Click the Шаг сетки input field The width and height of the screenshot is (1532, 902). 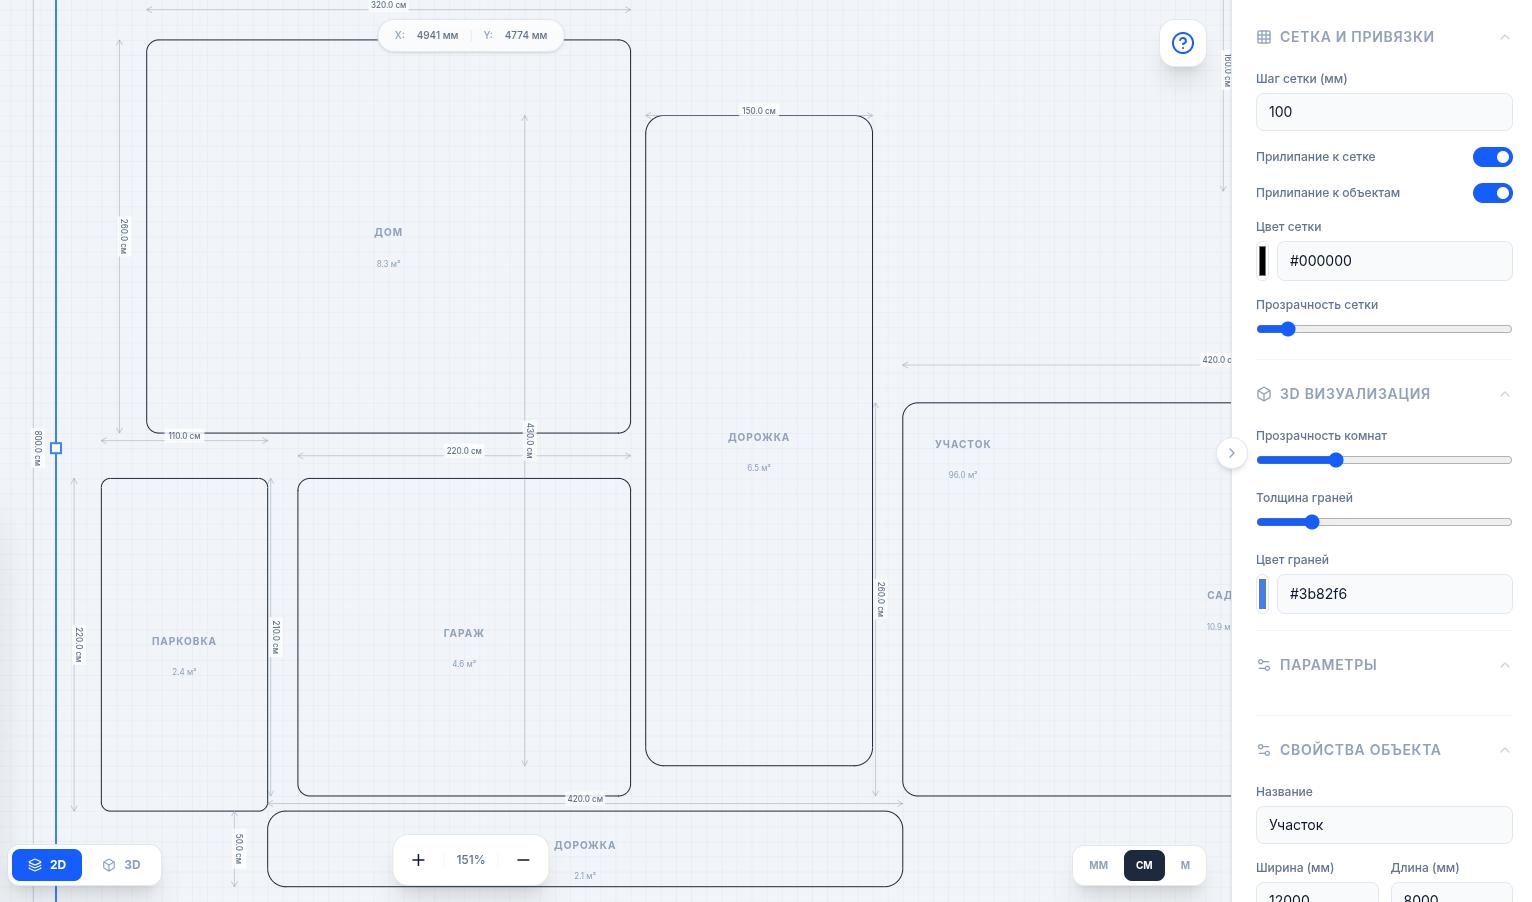[1383, 112]
